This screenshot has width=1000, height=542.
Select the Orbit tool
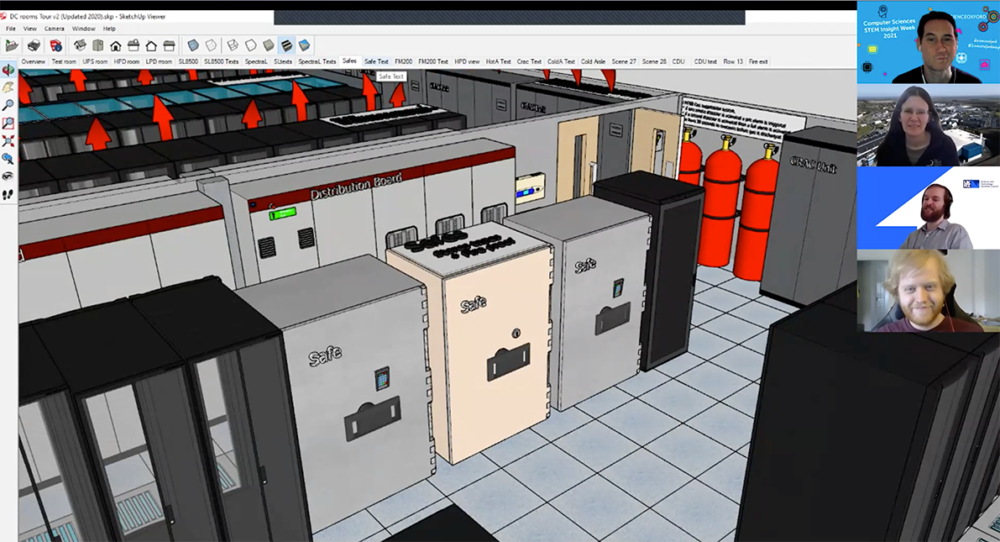8,70
